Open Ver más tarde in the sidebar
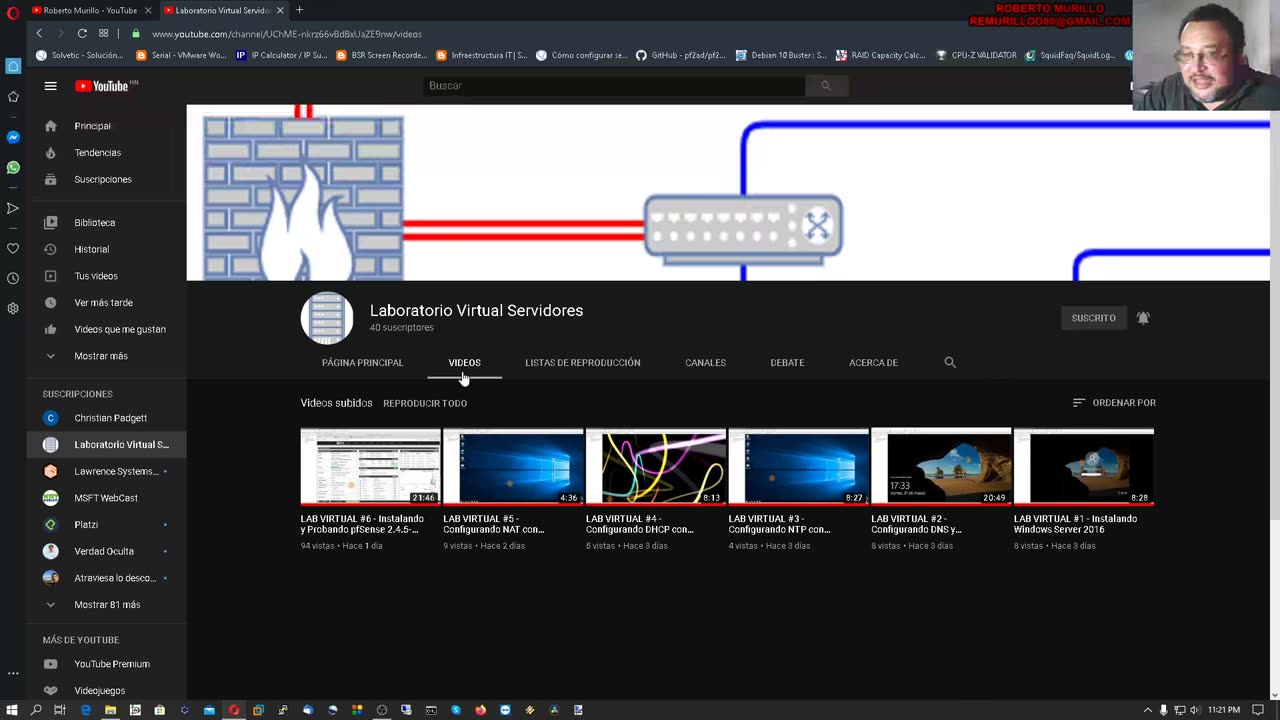Screen dimensions: 1280x720 coord(106,303)
